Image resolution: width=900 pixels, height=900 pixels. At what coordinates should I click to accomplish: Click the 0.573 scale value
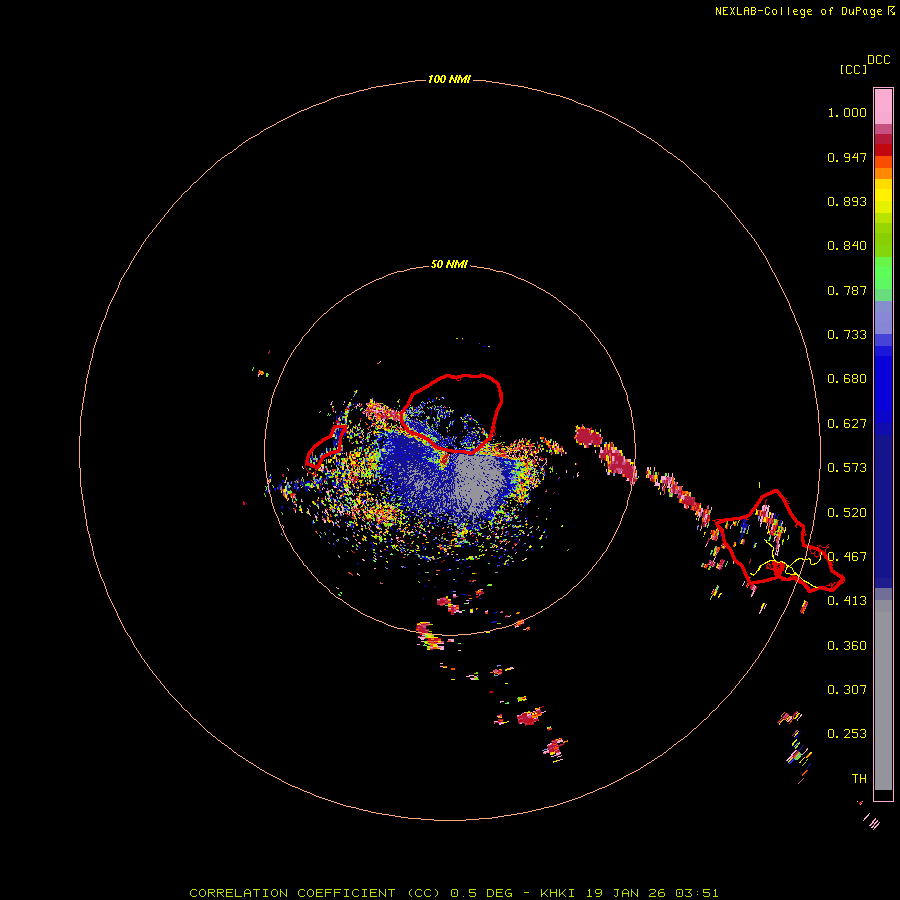click(847, 468)
